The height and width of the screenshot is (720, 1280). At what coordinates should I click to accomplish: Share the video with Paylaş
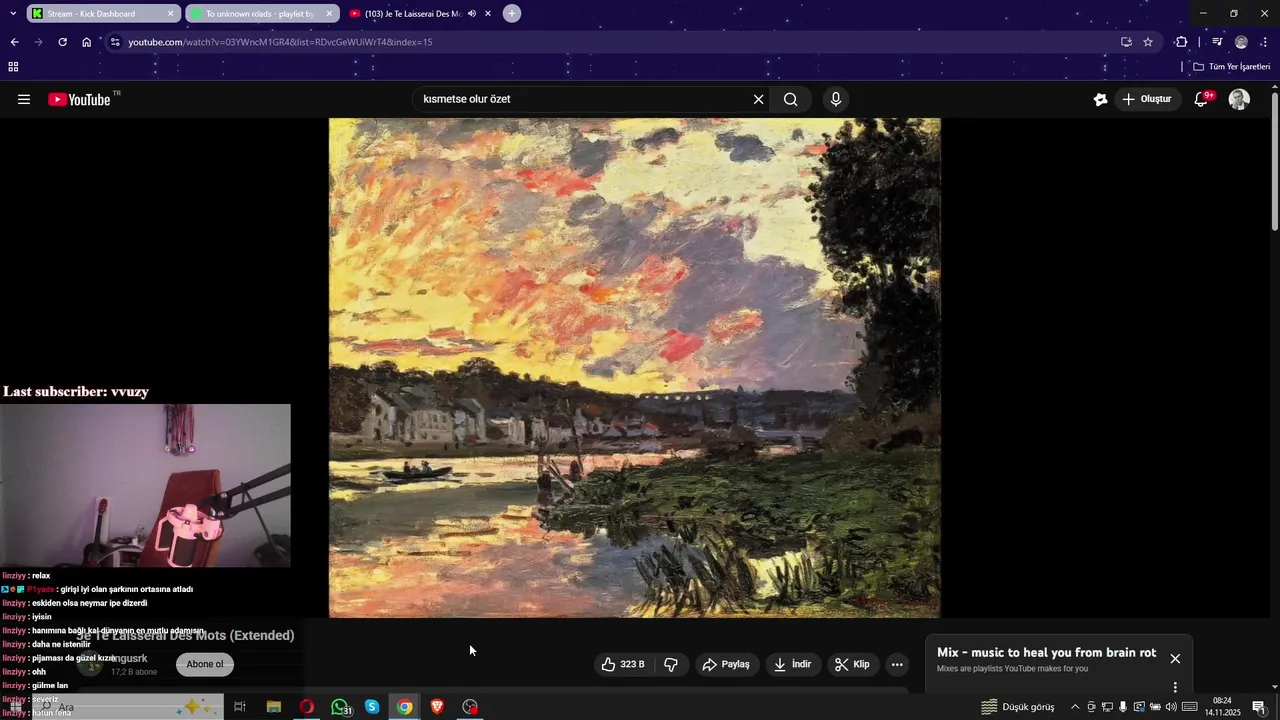[x=726, y=664]
